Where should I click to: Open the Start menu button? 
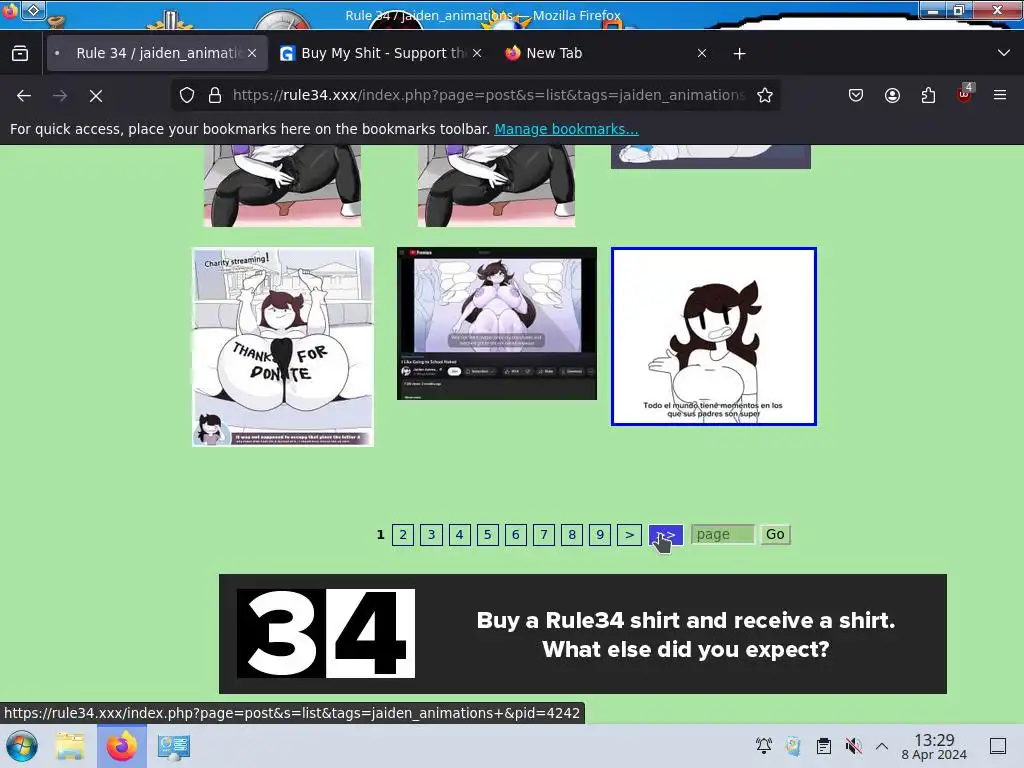22,746
